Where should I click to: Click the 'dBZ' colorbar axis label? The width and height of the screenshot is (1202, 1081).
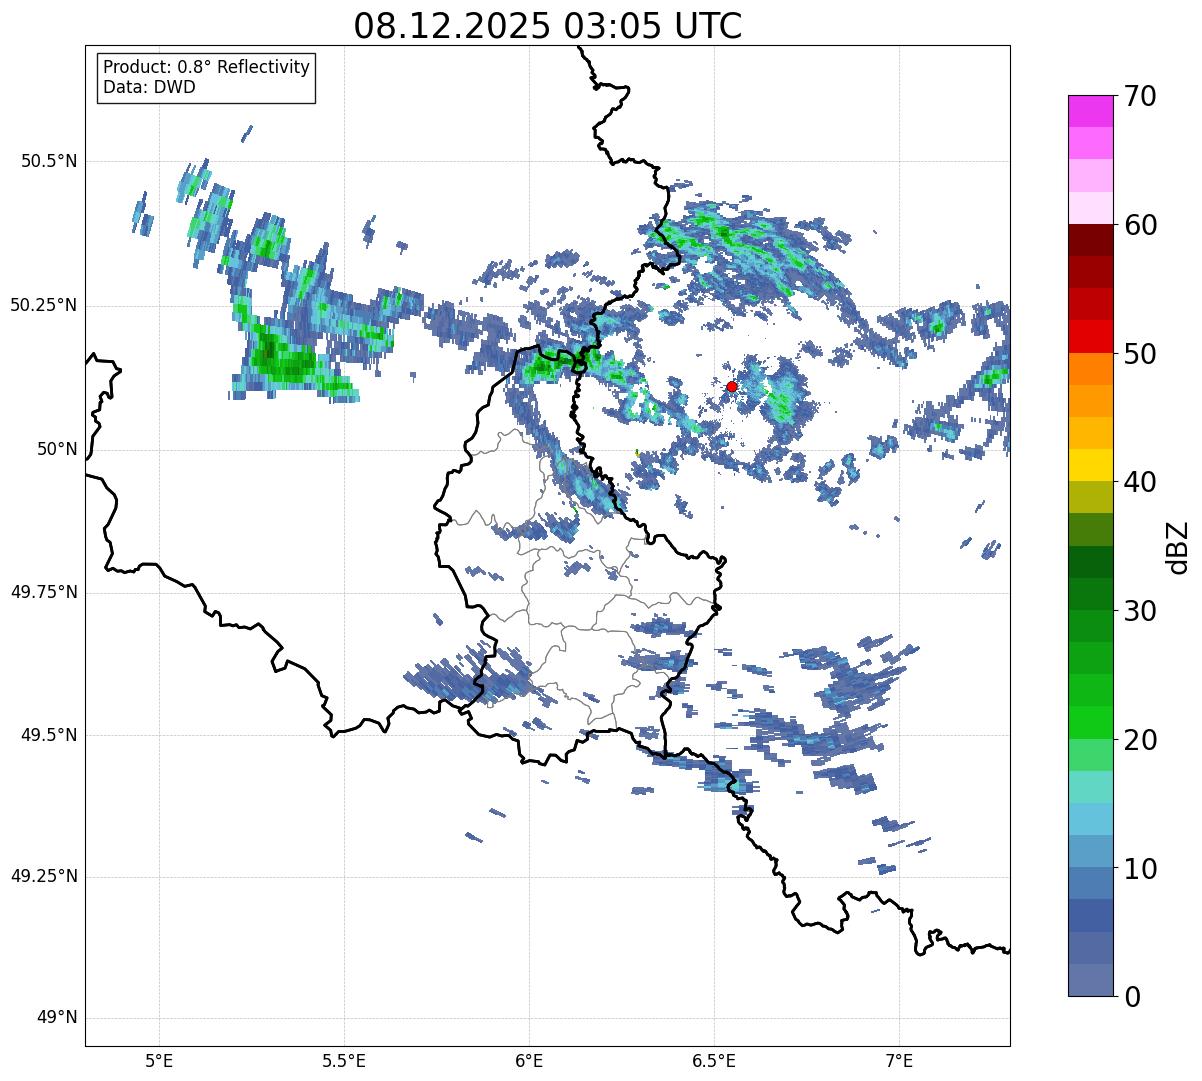[1178, 547]
